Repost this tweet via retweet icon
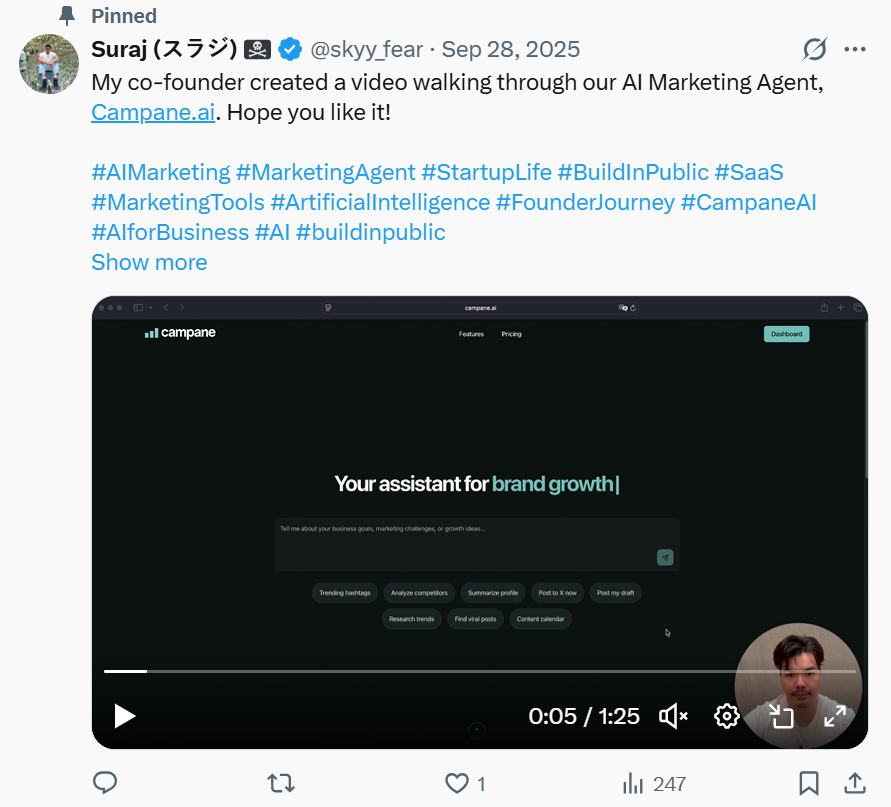This screenshot has height=807, width=891. (282, 783)
